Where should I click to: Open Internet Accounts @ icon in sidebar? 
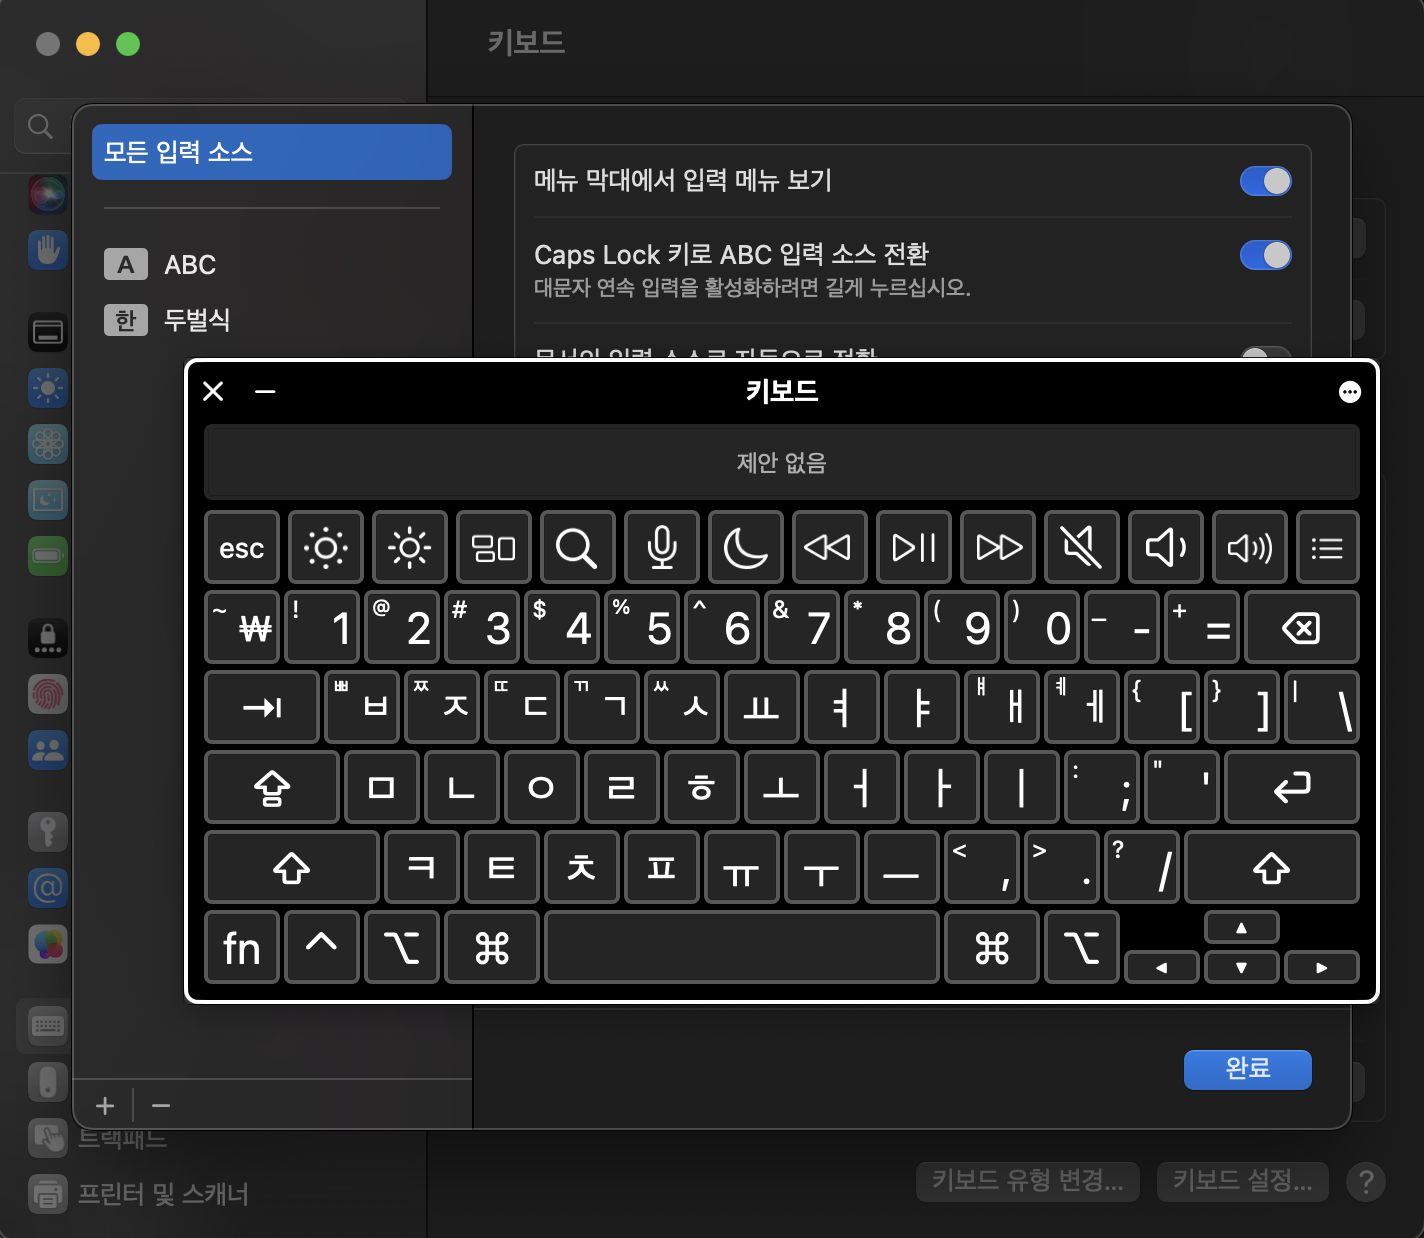[48, 887]
